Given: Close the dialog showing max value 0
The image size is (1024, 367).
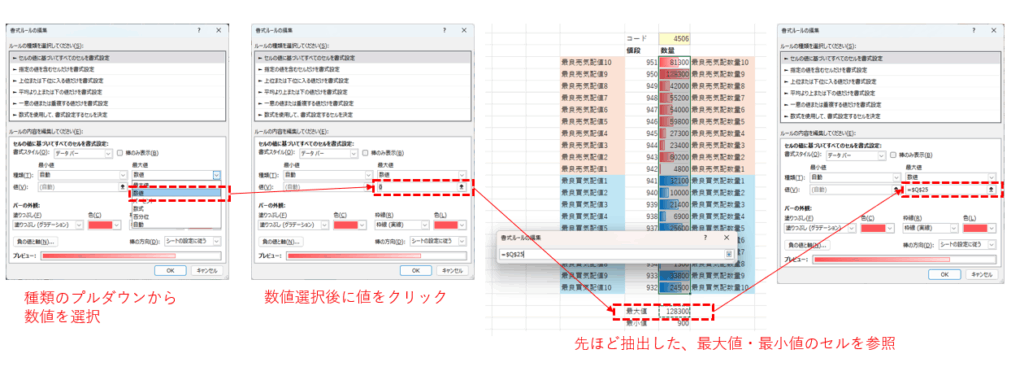Looking at the screenshot, I should (x=464, y=30).
